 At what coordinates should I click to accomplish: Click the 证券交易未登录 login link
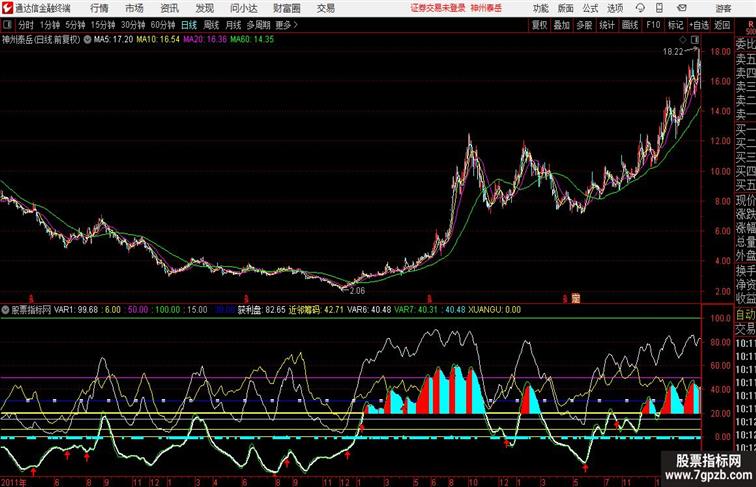click(x=438, y=8)
